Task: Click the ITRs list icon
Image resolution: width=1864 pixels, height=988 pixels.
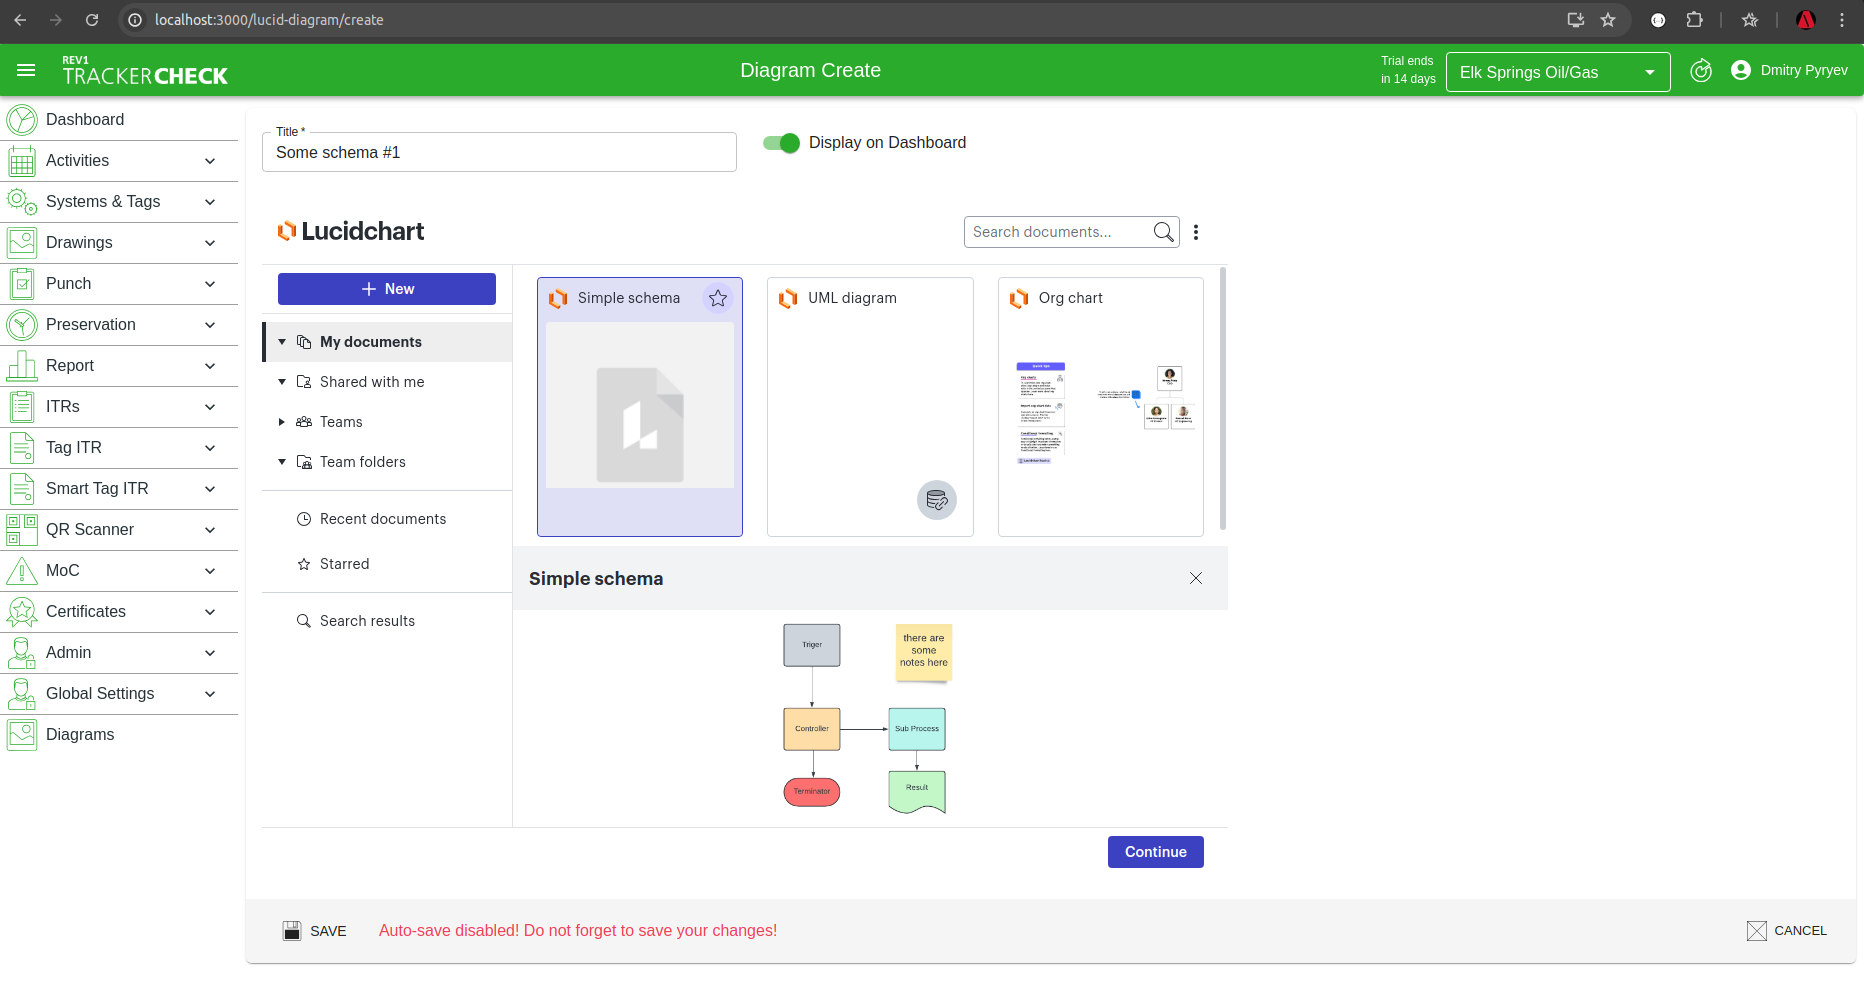Action: [x=22, y=407]
